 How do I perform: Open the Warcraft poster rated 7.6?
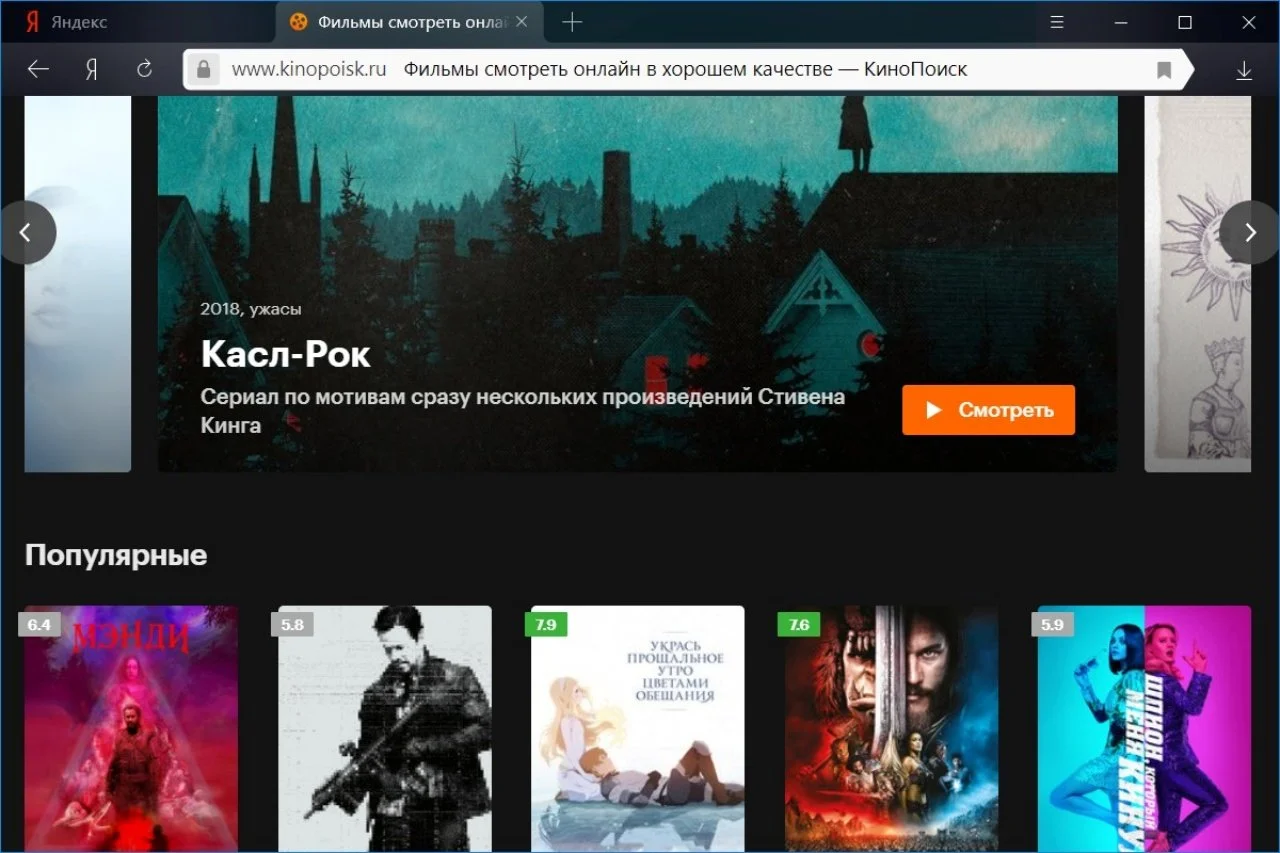click(x=892, y=728)
